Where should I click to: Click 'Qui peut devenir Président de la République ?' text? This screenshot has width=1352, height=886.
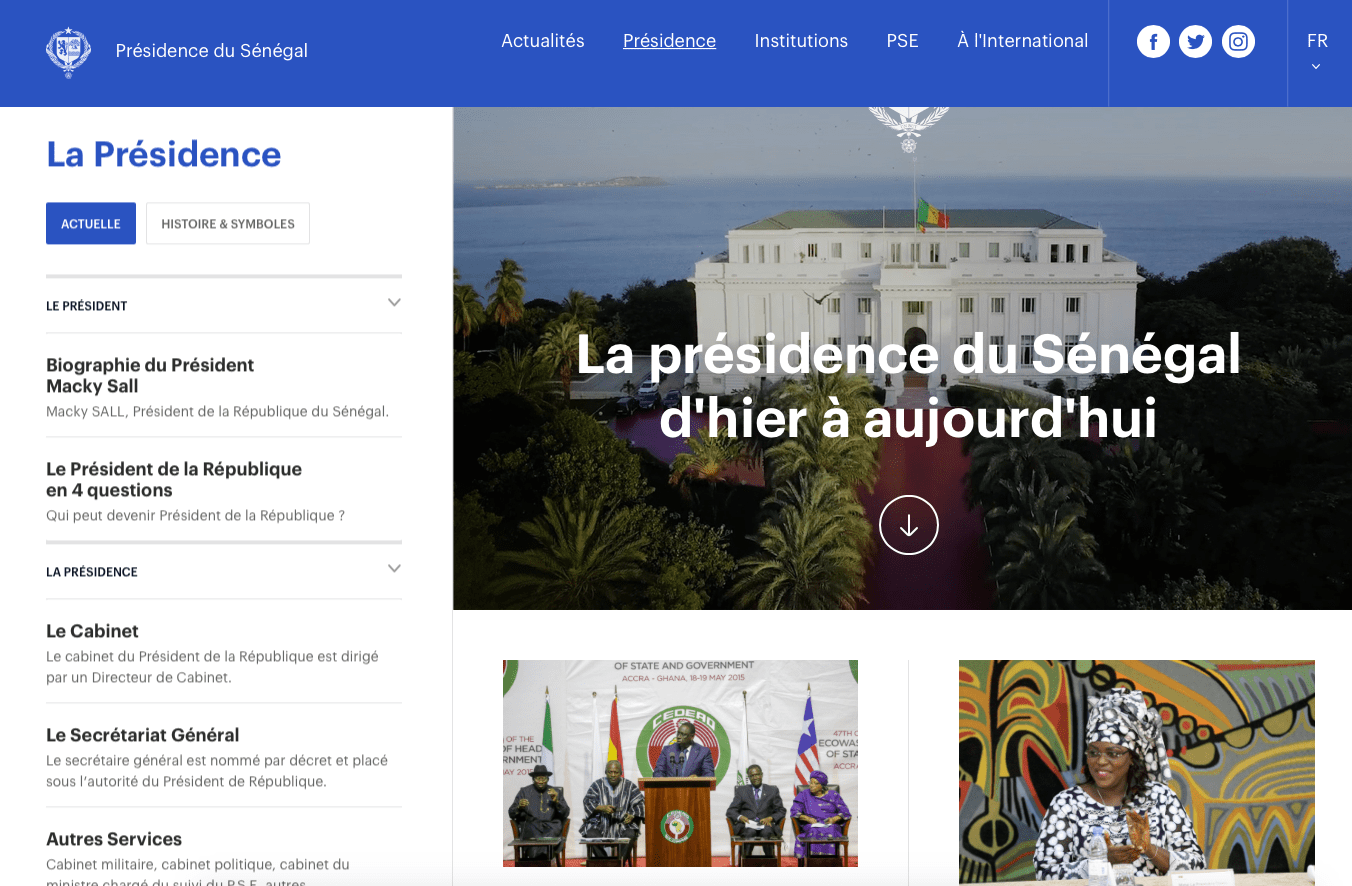195,515
